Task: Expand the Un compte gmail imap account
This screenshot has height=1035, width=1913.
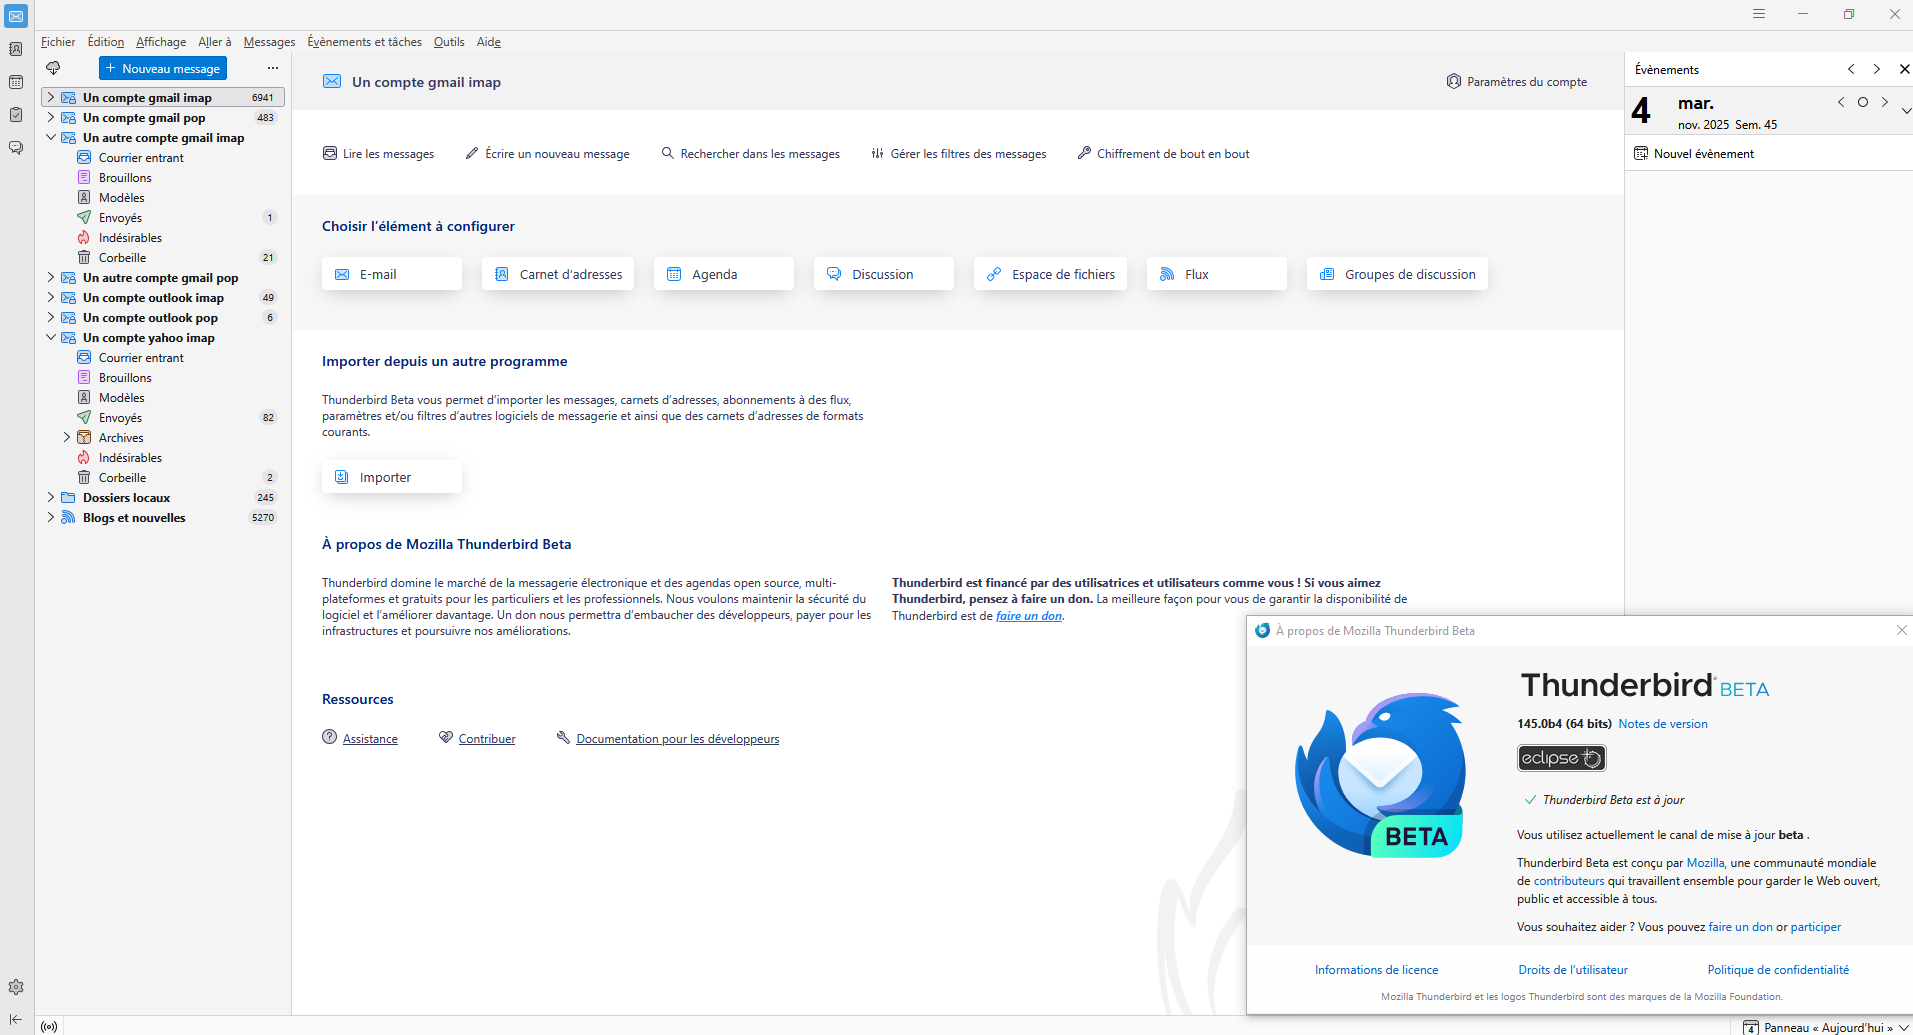Action: coord(51,97)
